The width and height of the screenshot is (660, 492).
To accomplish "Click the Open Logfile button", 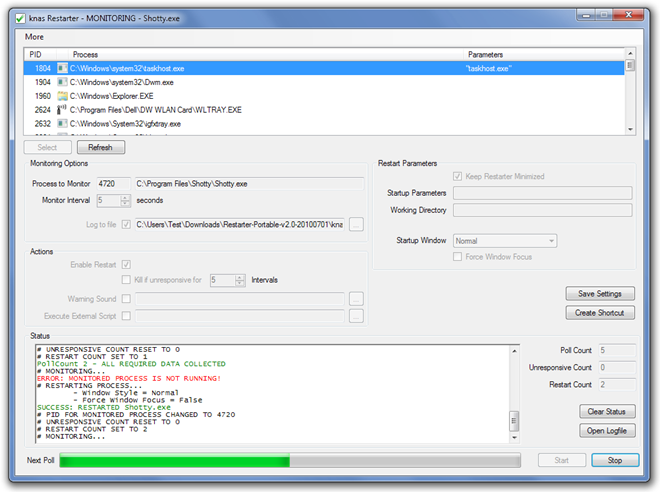I will click(607, 431).
